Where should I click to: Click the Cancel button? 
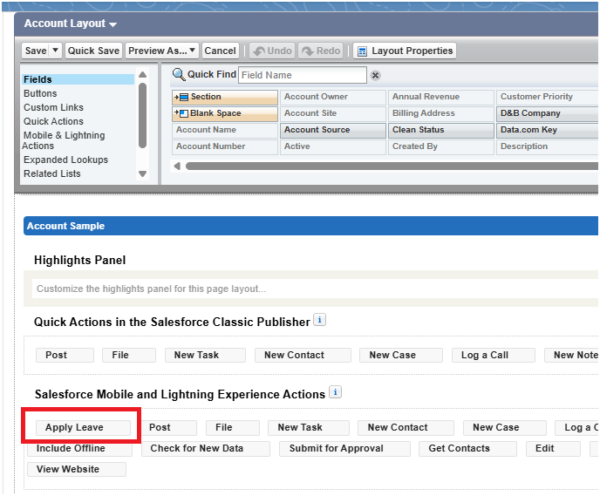(220, 51)
